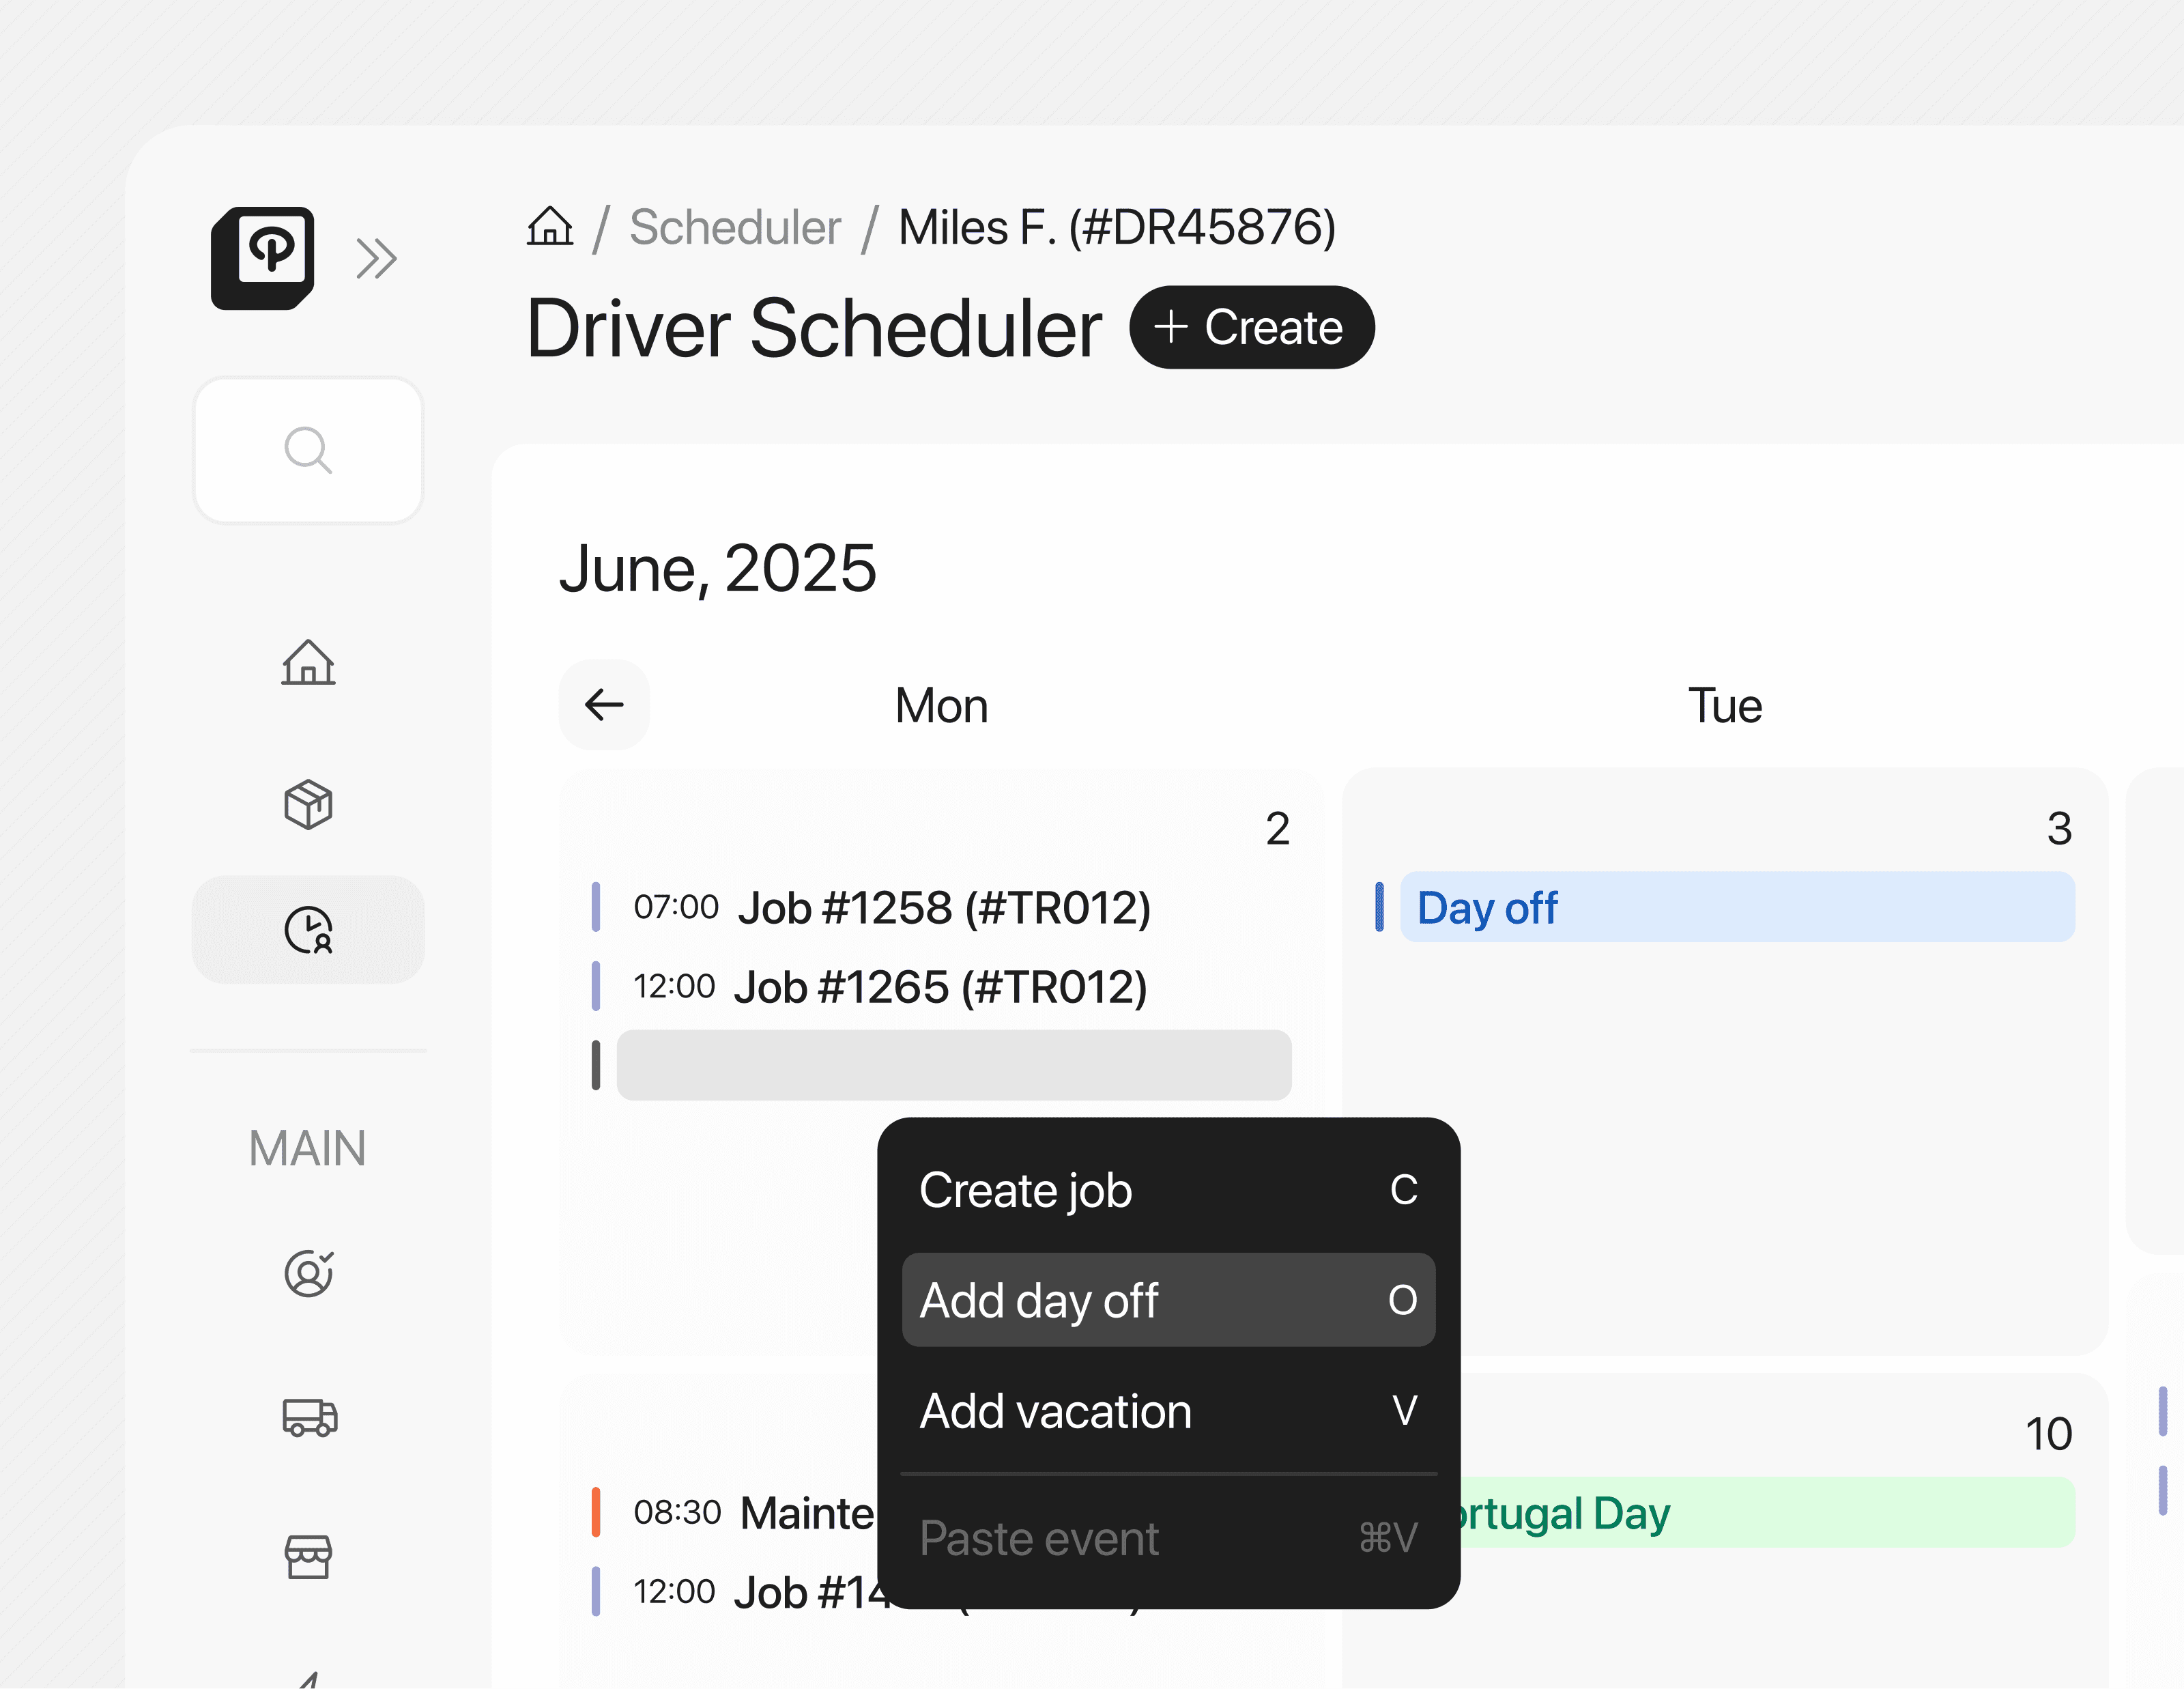Open Home from sidebar house icon
Viewport: 2184px width, 1689px height.
[308, 662]
